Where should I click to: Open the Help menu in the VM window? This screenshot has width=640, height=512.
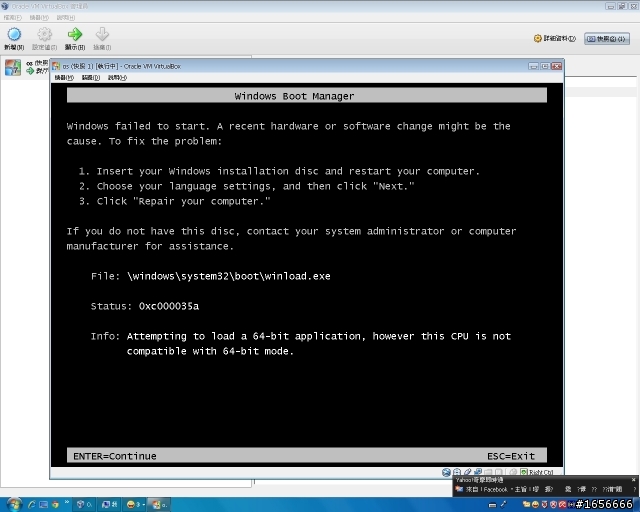(117, 78)
